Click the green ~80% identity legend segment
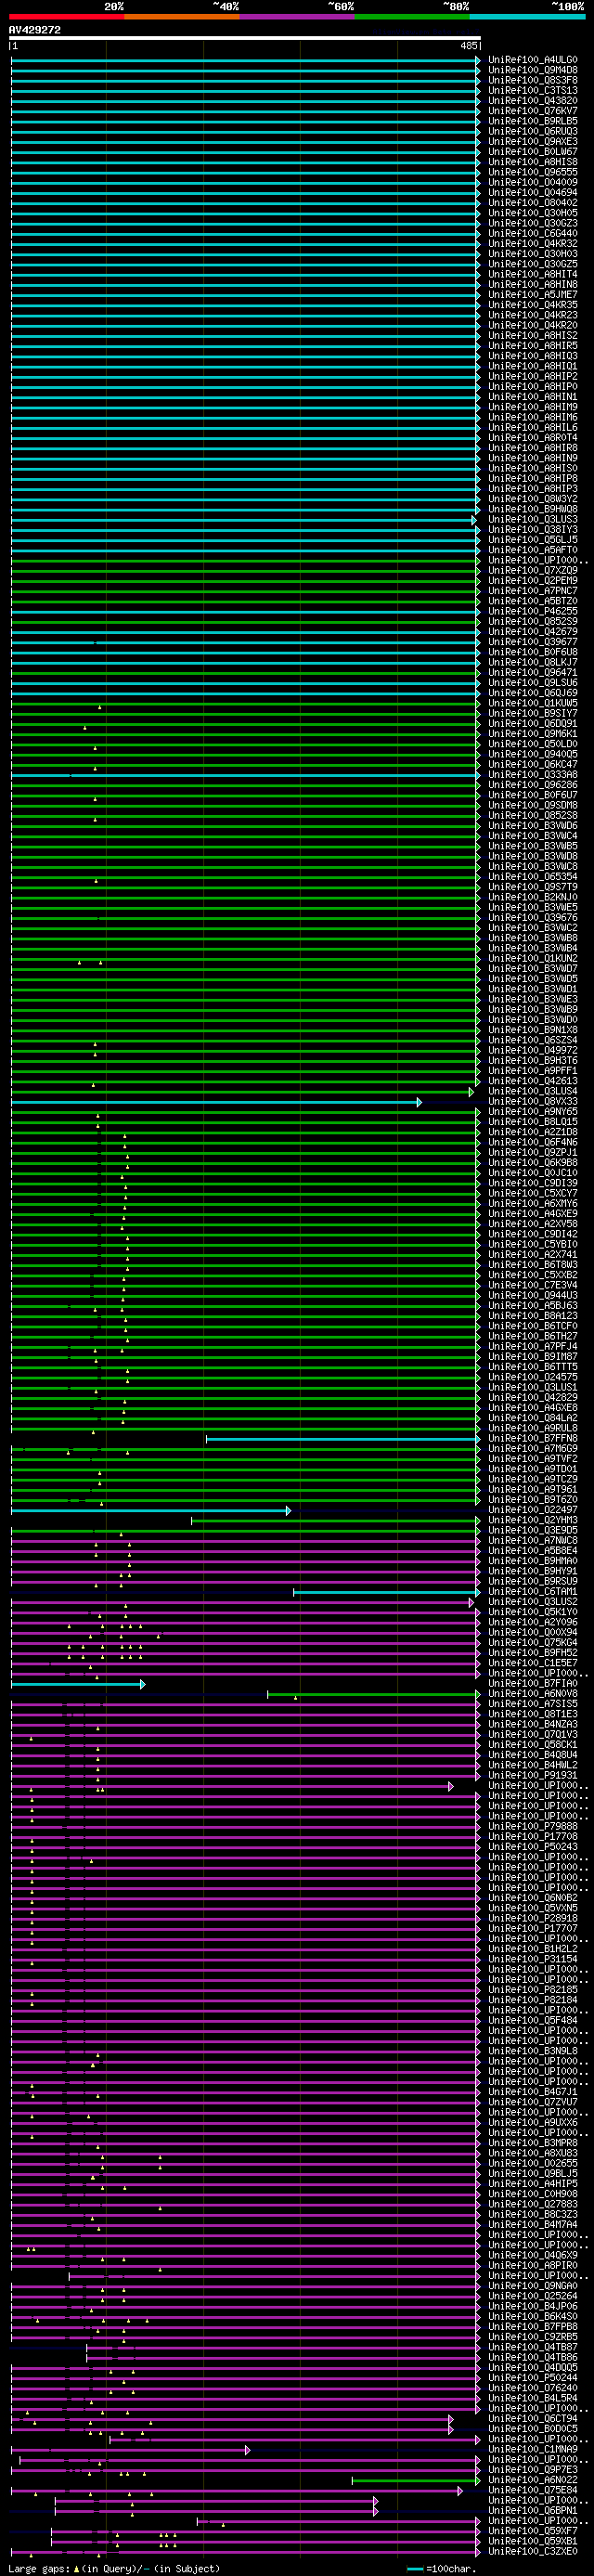 (412, 17)
